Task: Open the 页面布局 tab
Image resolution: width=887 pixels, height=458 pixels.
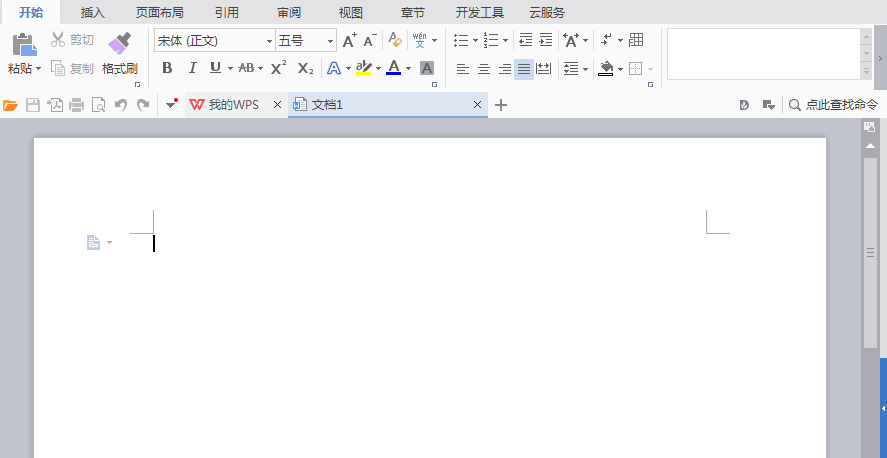Action: pos(160,12)
